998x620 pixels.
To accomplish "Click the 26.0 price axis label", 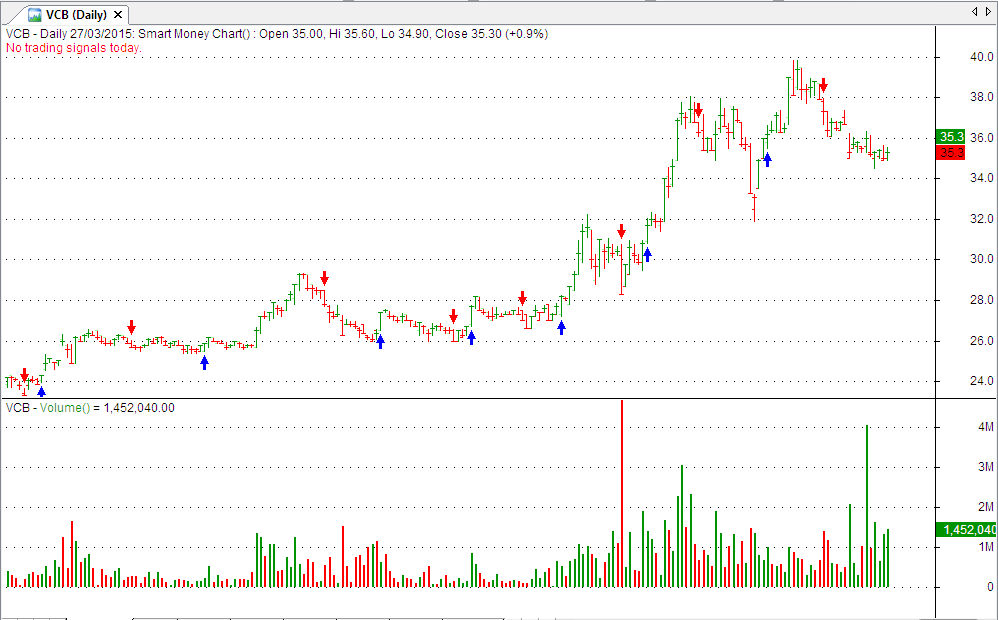I will (x=981, y=341).
